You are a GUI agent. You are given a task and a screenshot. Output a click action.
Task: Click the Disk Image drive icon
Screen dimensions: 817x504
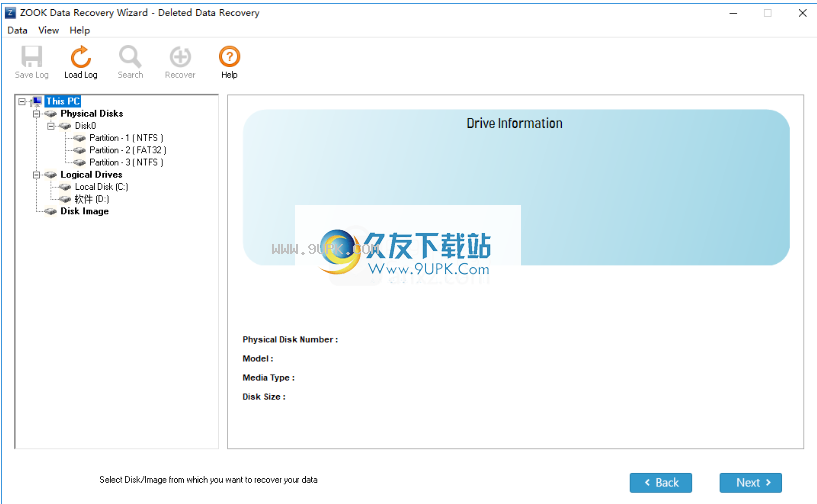pos(51,211)
